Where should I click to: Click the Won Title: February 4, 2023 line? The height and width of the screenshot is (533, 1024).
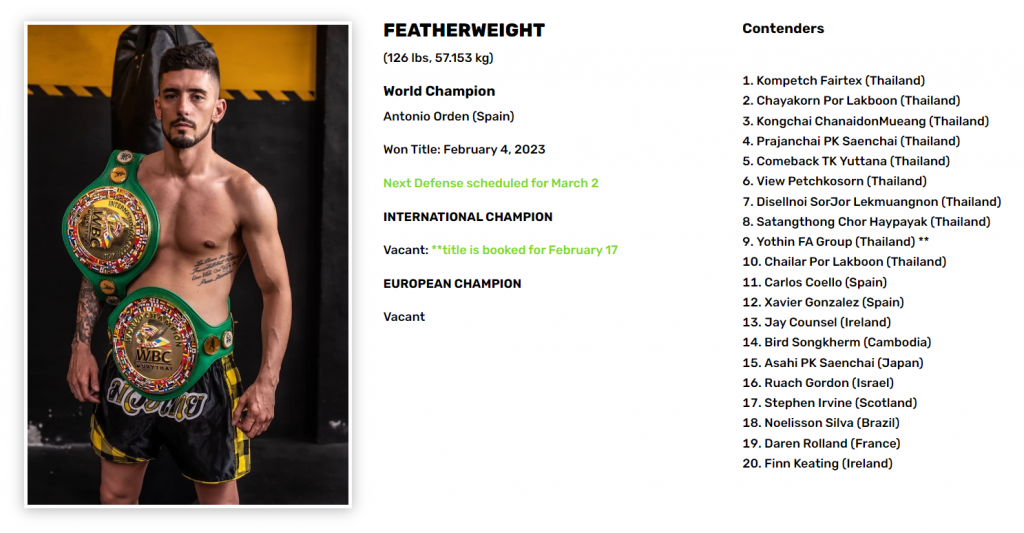464,150
